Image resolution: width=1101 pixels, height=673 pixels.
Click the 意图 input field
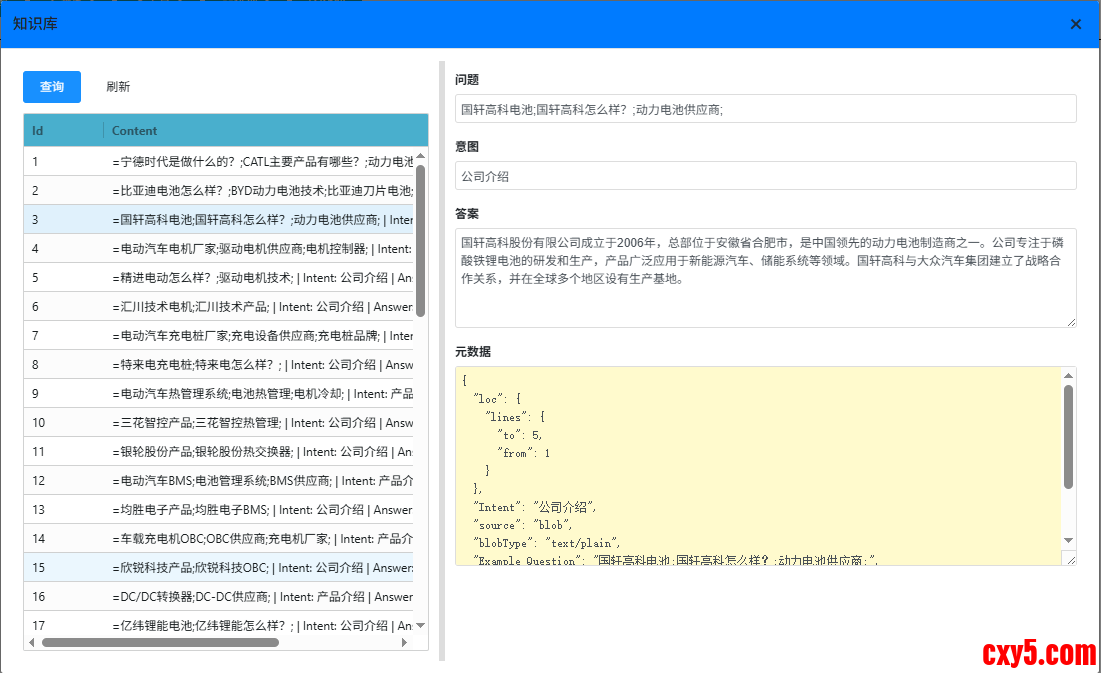[765, 176]
